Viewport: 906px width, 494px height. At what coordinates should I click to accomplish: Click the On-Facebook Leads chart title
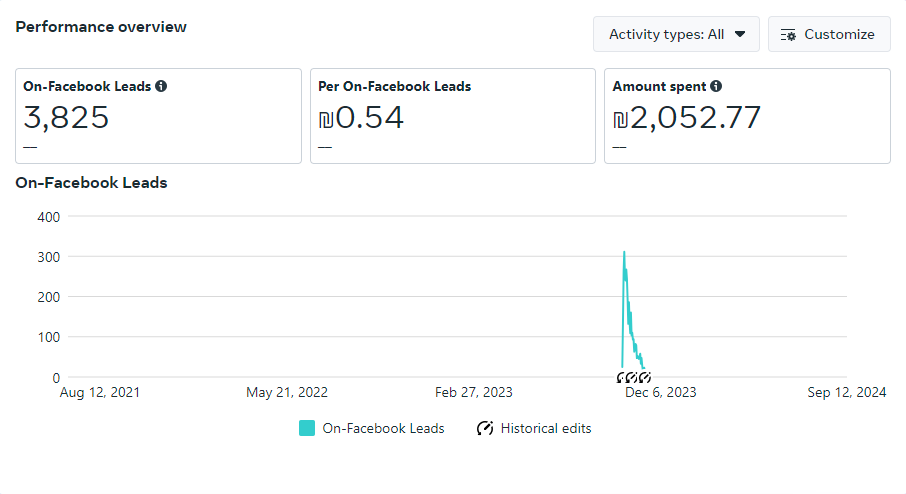pos(91,183)
